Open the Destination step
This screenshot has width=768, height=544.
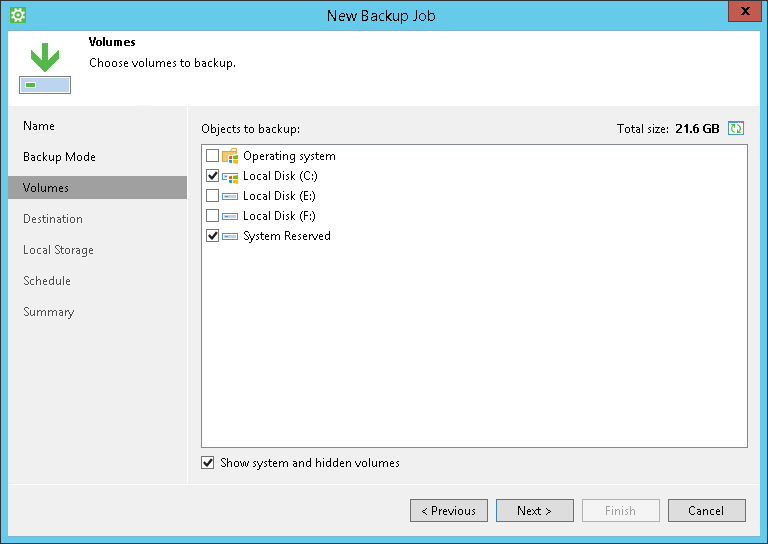97,219
